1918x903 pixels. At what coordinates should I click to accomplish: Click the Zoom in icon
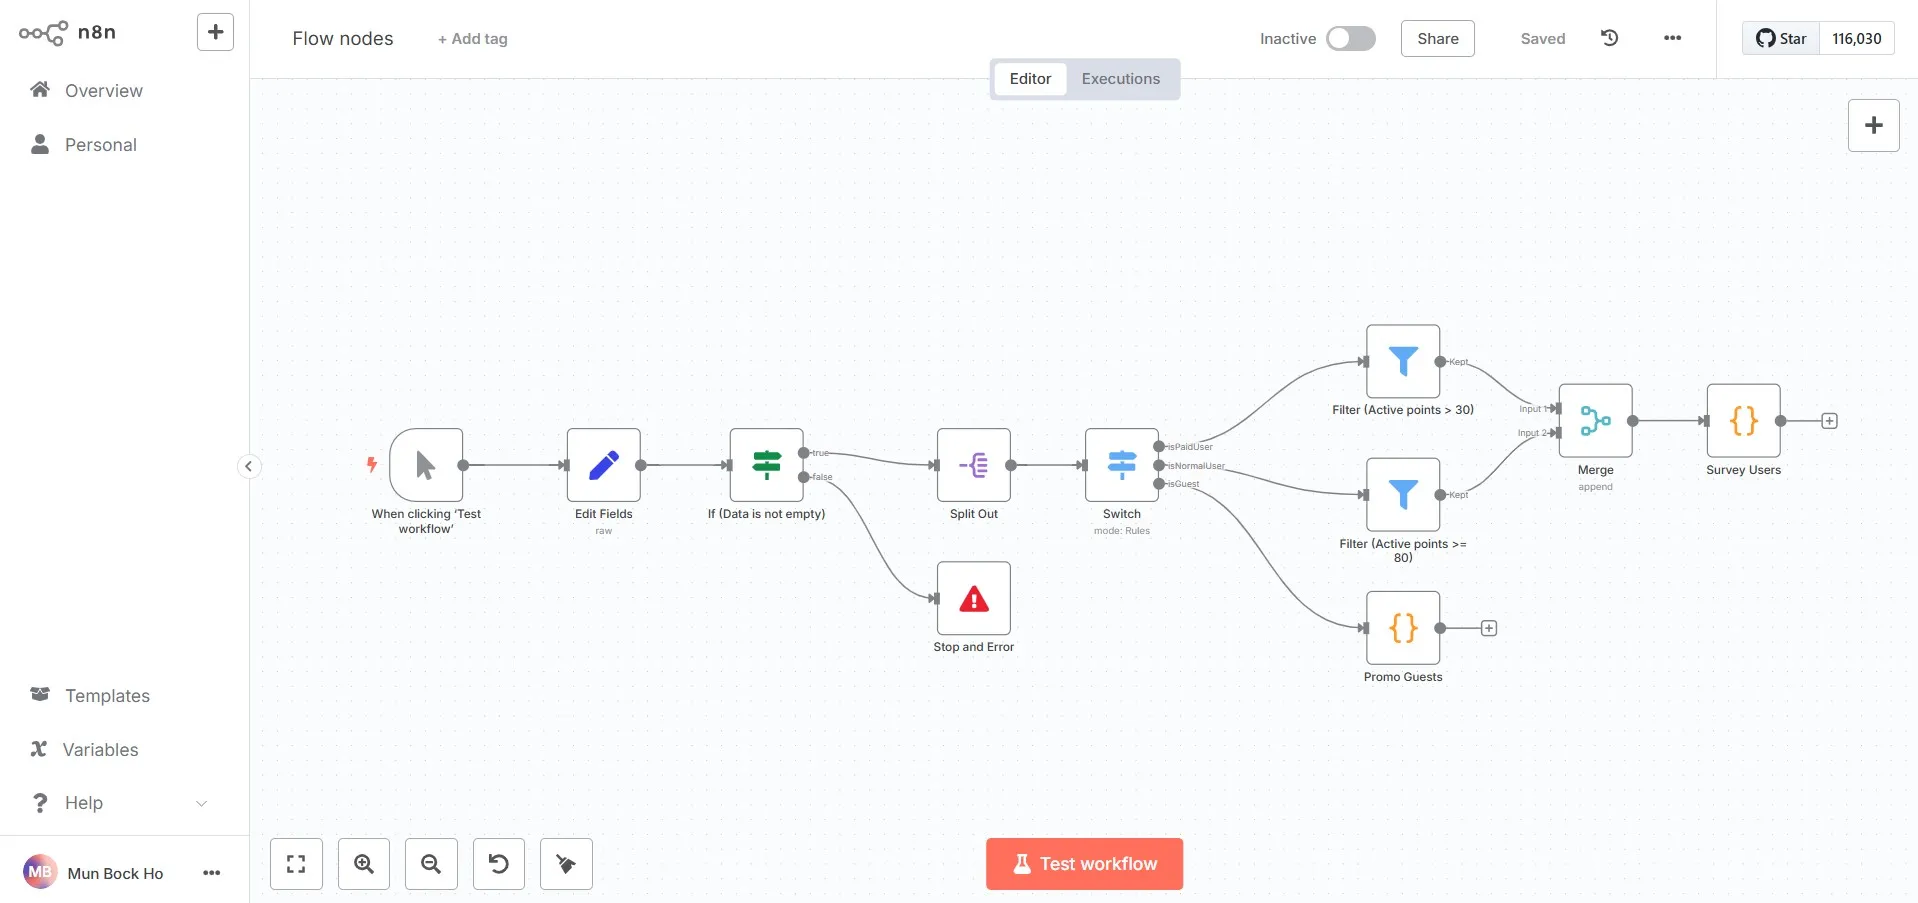point(364,864)
